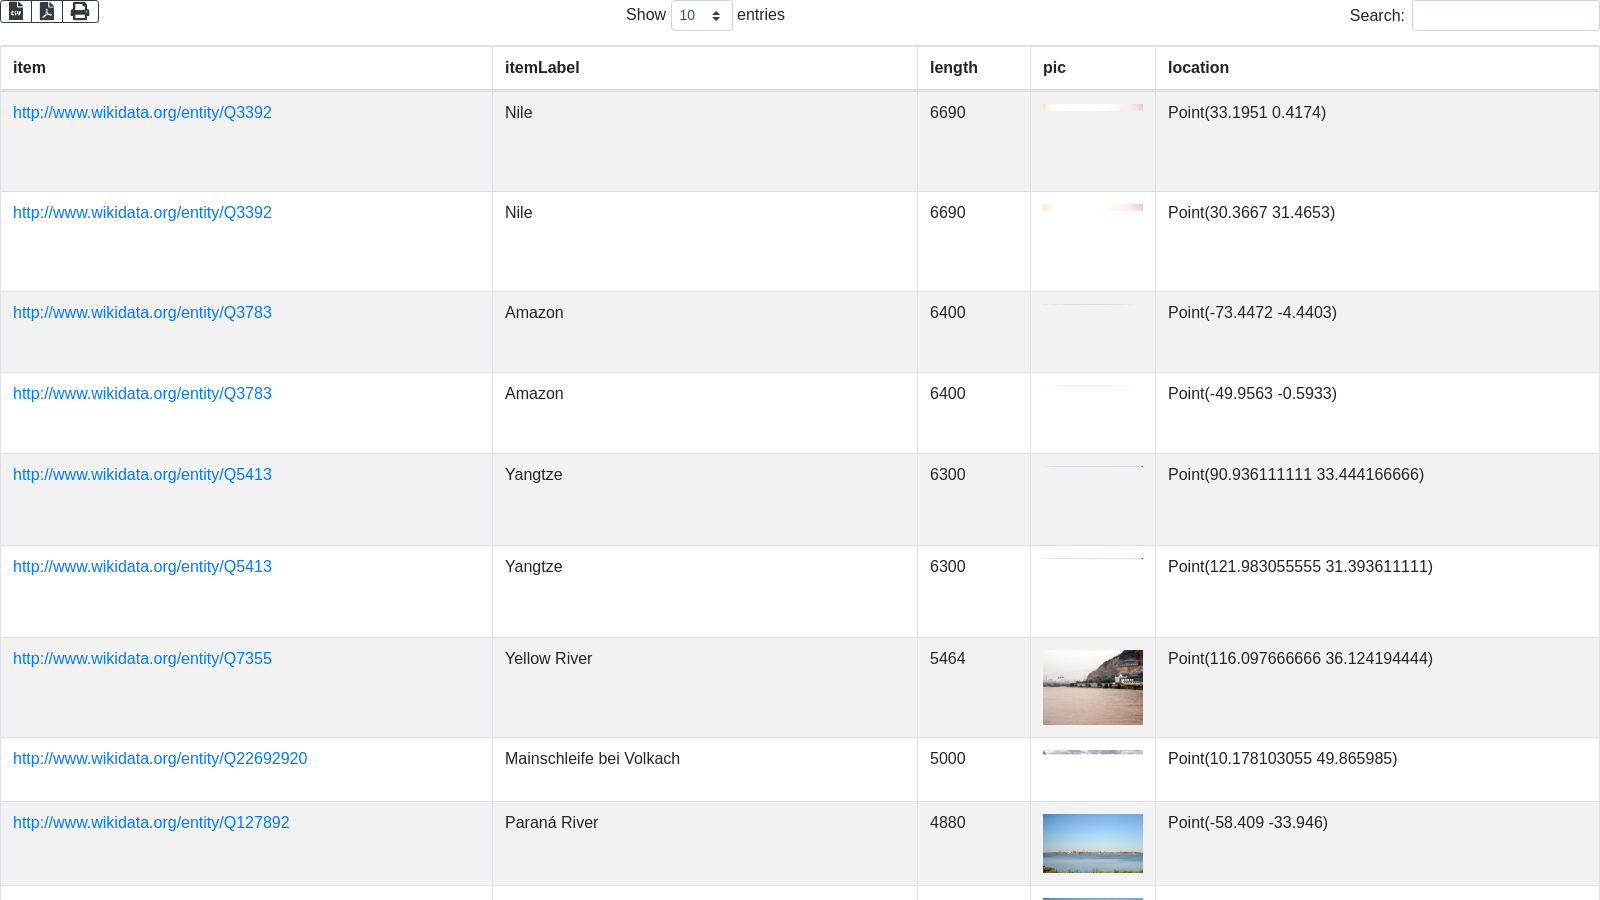Viewport: 1600px width, 900px height.
Task: Open first Nile Q3392 entity link
Action: pyautogui.click(x=142, y=113)
